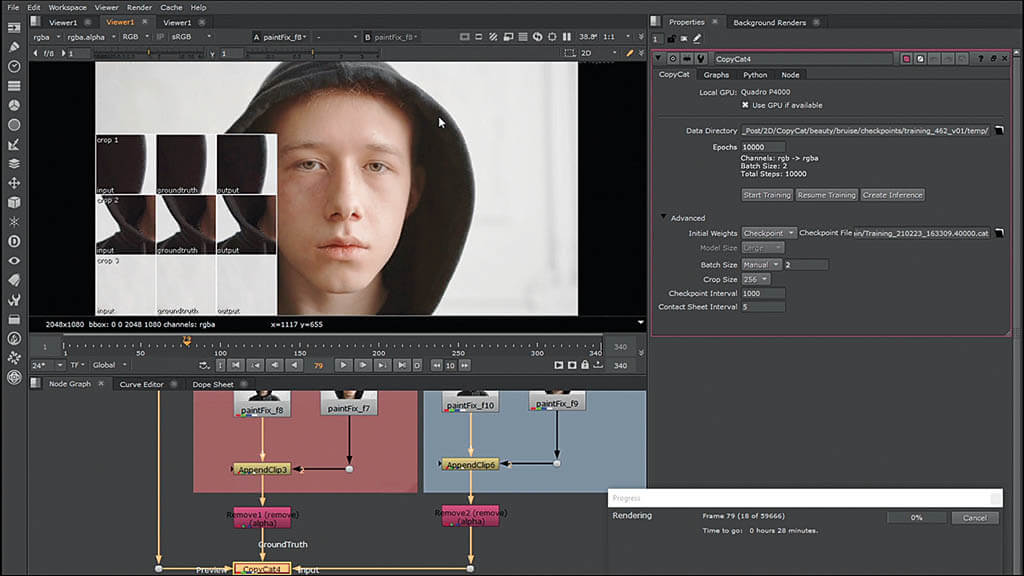
Task: Jump to the last frame button
Action: [401, 365]
